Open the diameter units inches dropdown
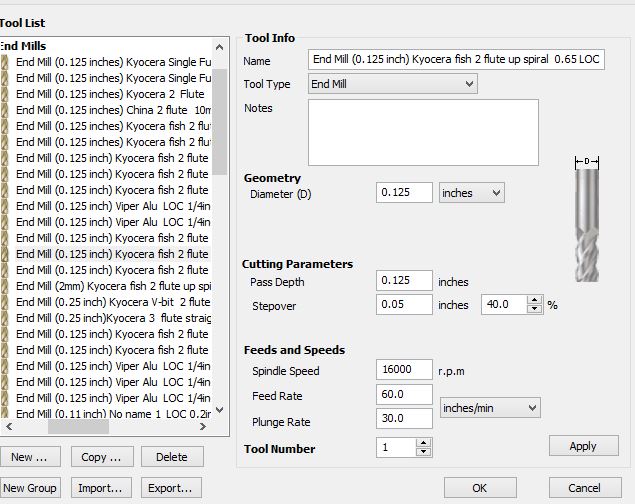This screenshot has width=635, height=504. [x=471, y=192]
